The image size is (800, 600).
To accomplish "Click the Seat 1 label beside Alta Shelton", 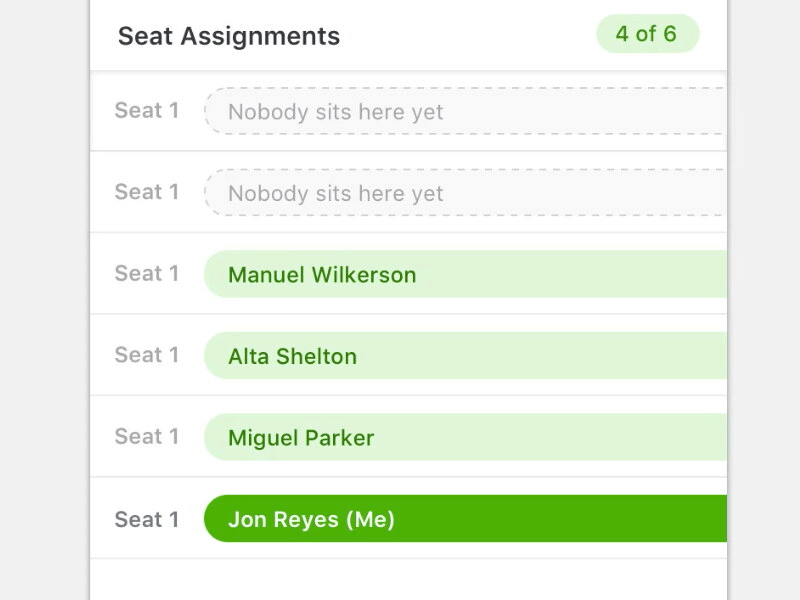I will 147,355.
